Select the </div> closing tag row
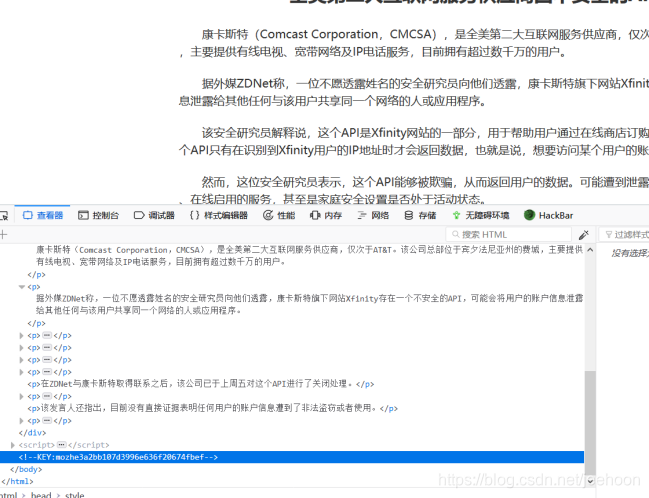649x498 pixels. point(32,433)
